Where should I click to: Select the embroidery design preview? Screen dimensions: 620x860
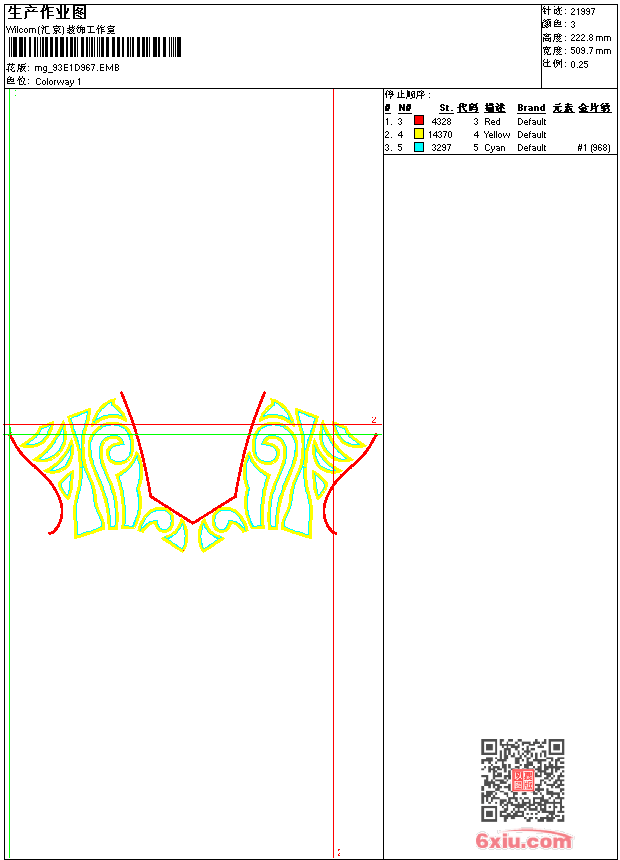pyautogui.click(x=193, y=472)
